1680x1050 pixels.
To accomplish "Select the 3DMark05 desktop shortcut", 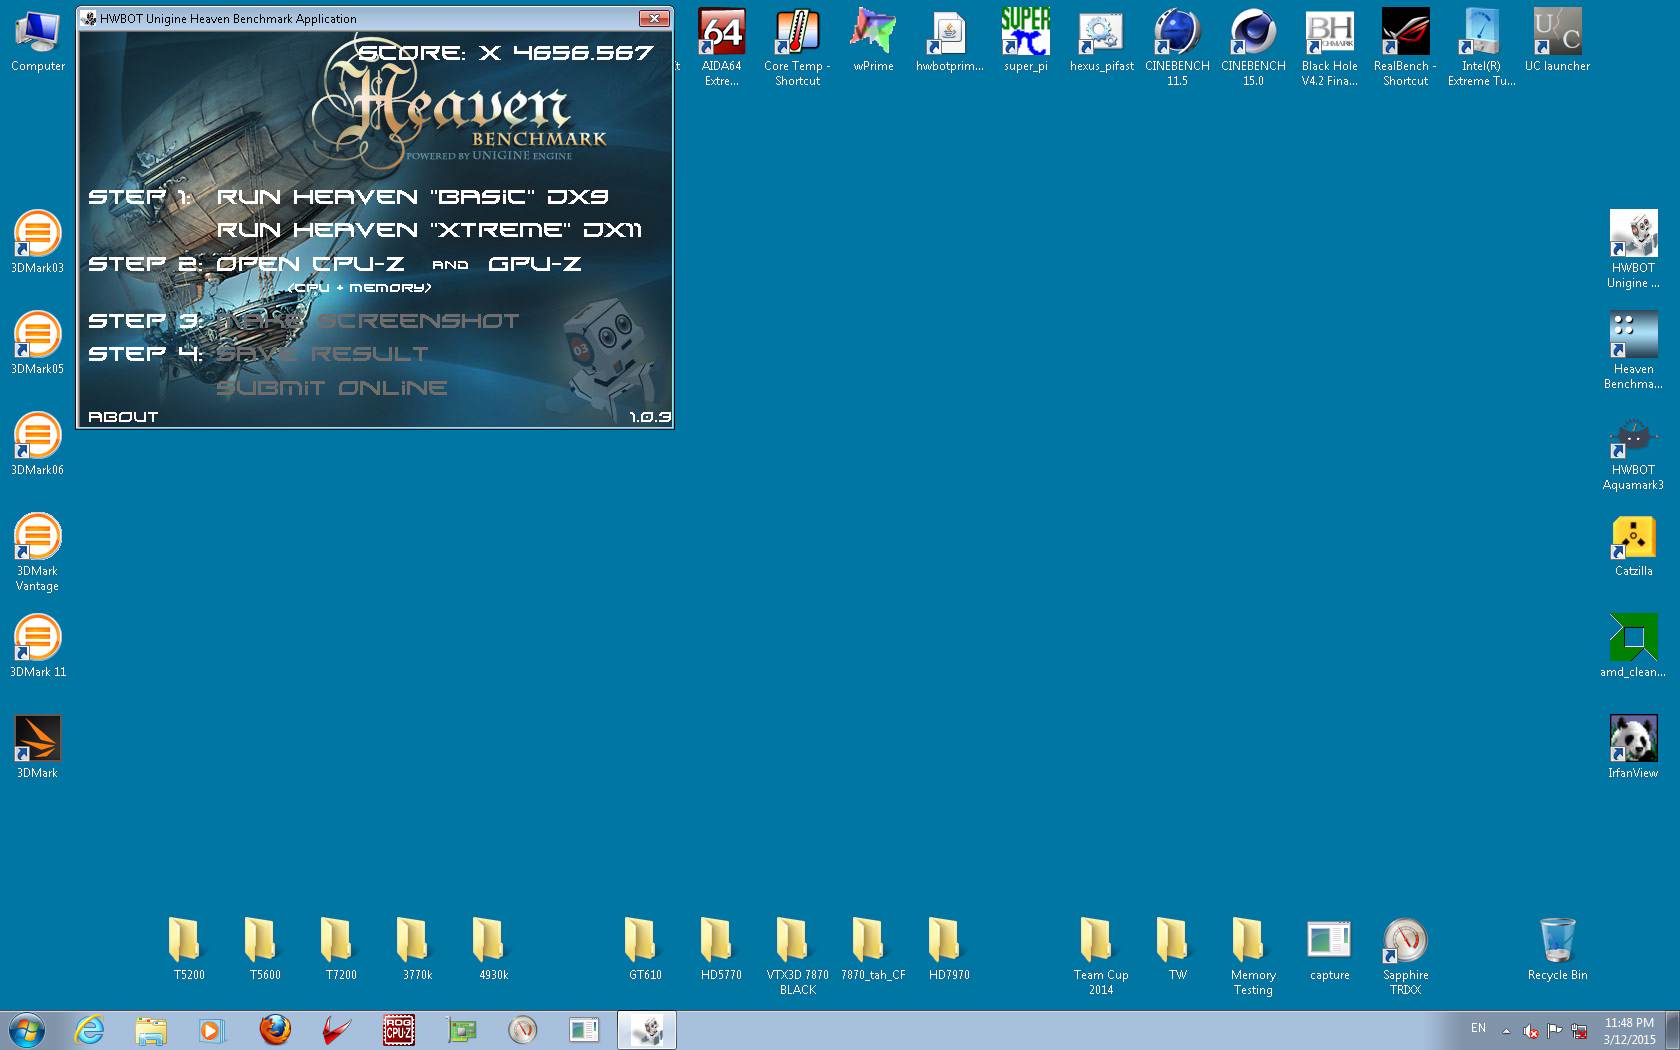I will (x=38, y=342).
